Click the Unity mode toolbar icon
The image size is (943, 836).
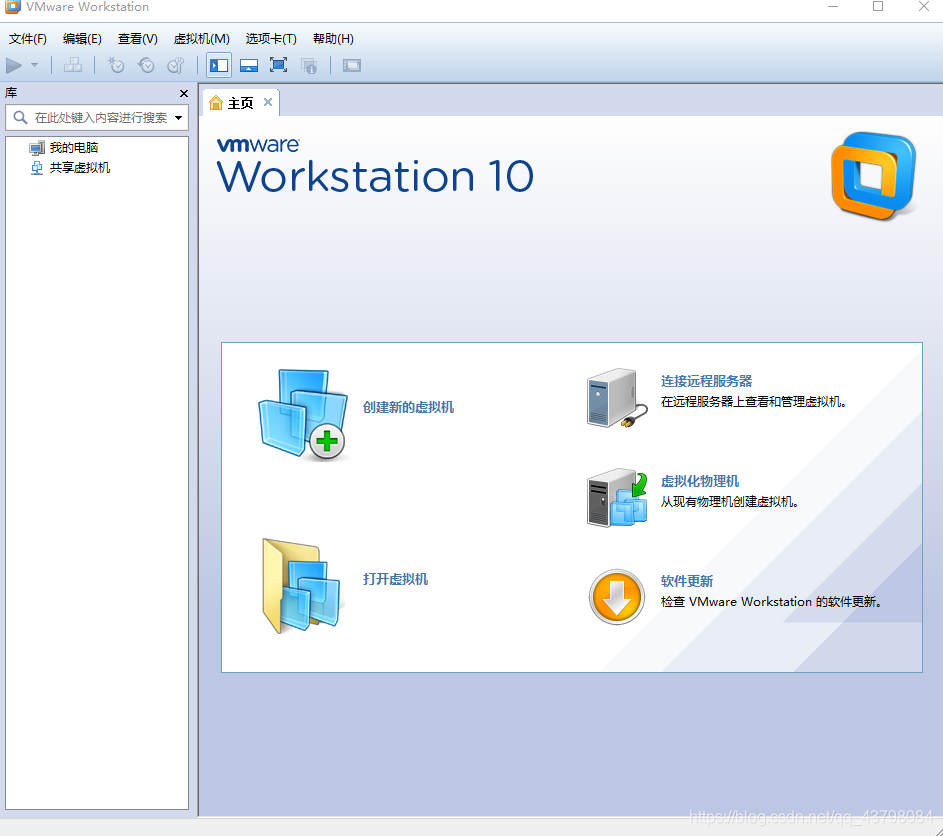coord(309,65)
